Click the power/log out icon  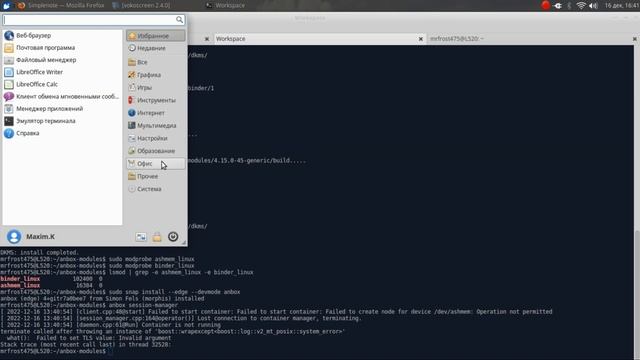click(173, 237)
